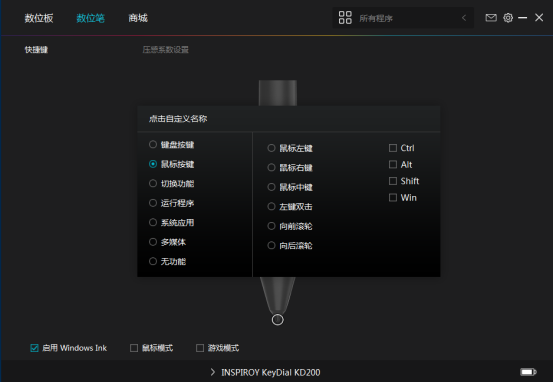Expand device list chevron beside INSPIROY
Screen dimensions: 554x382
click(212, 372)
